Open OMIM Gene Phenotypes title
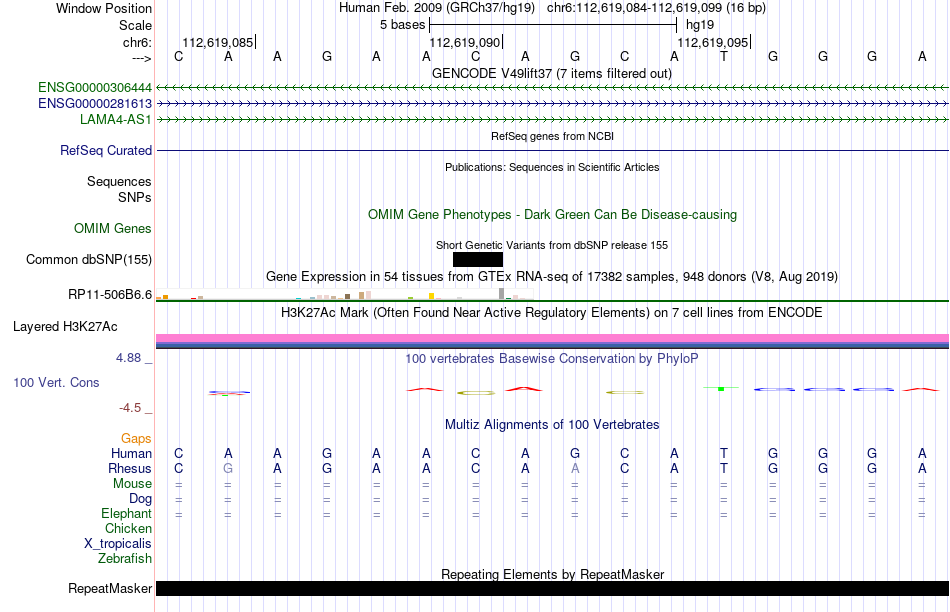950x612 pixels. 552,215
